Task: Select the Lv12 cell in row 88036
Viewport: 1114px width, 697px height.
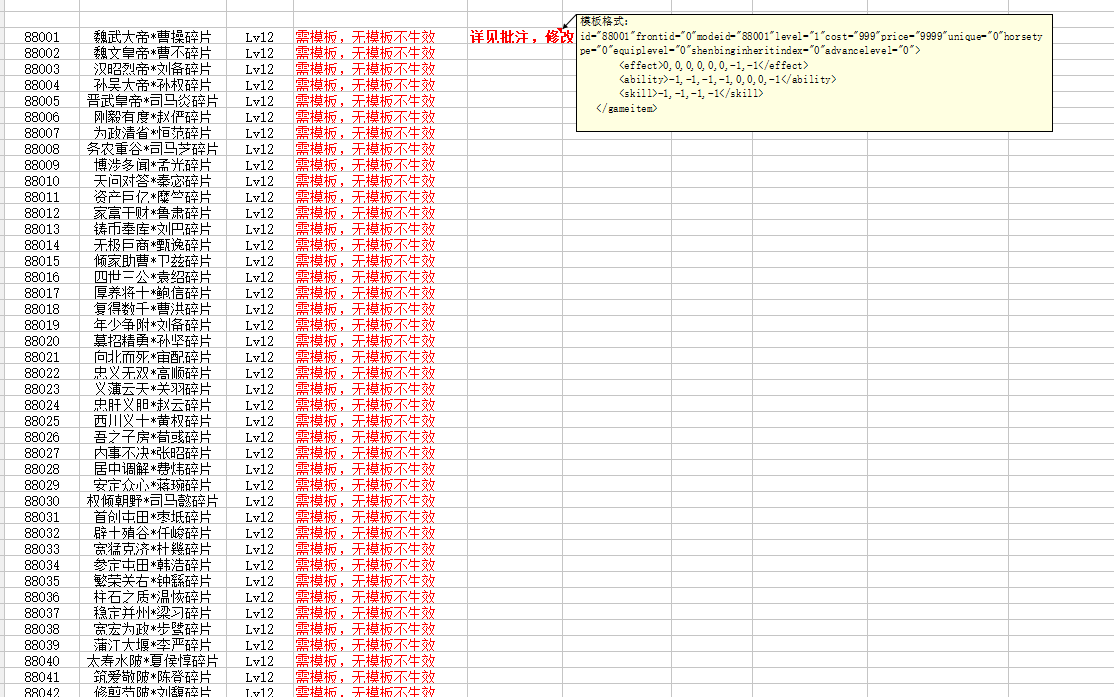Action: (x=259, y=598)
